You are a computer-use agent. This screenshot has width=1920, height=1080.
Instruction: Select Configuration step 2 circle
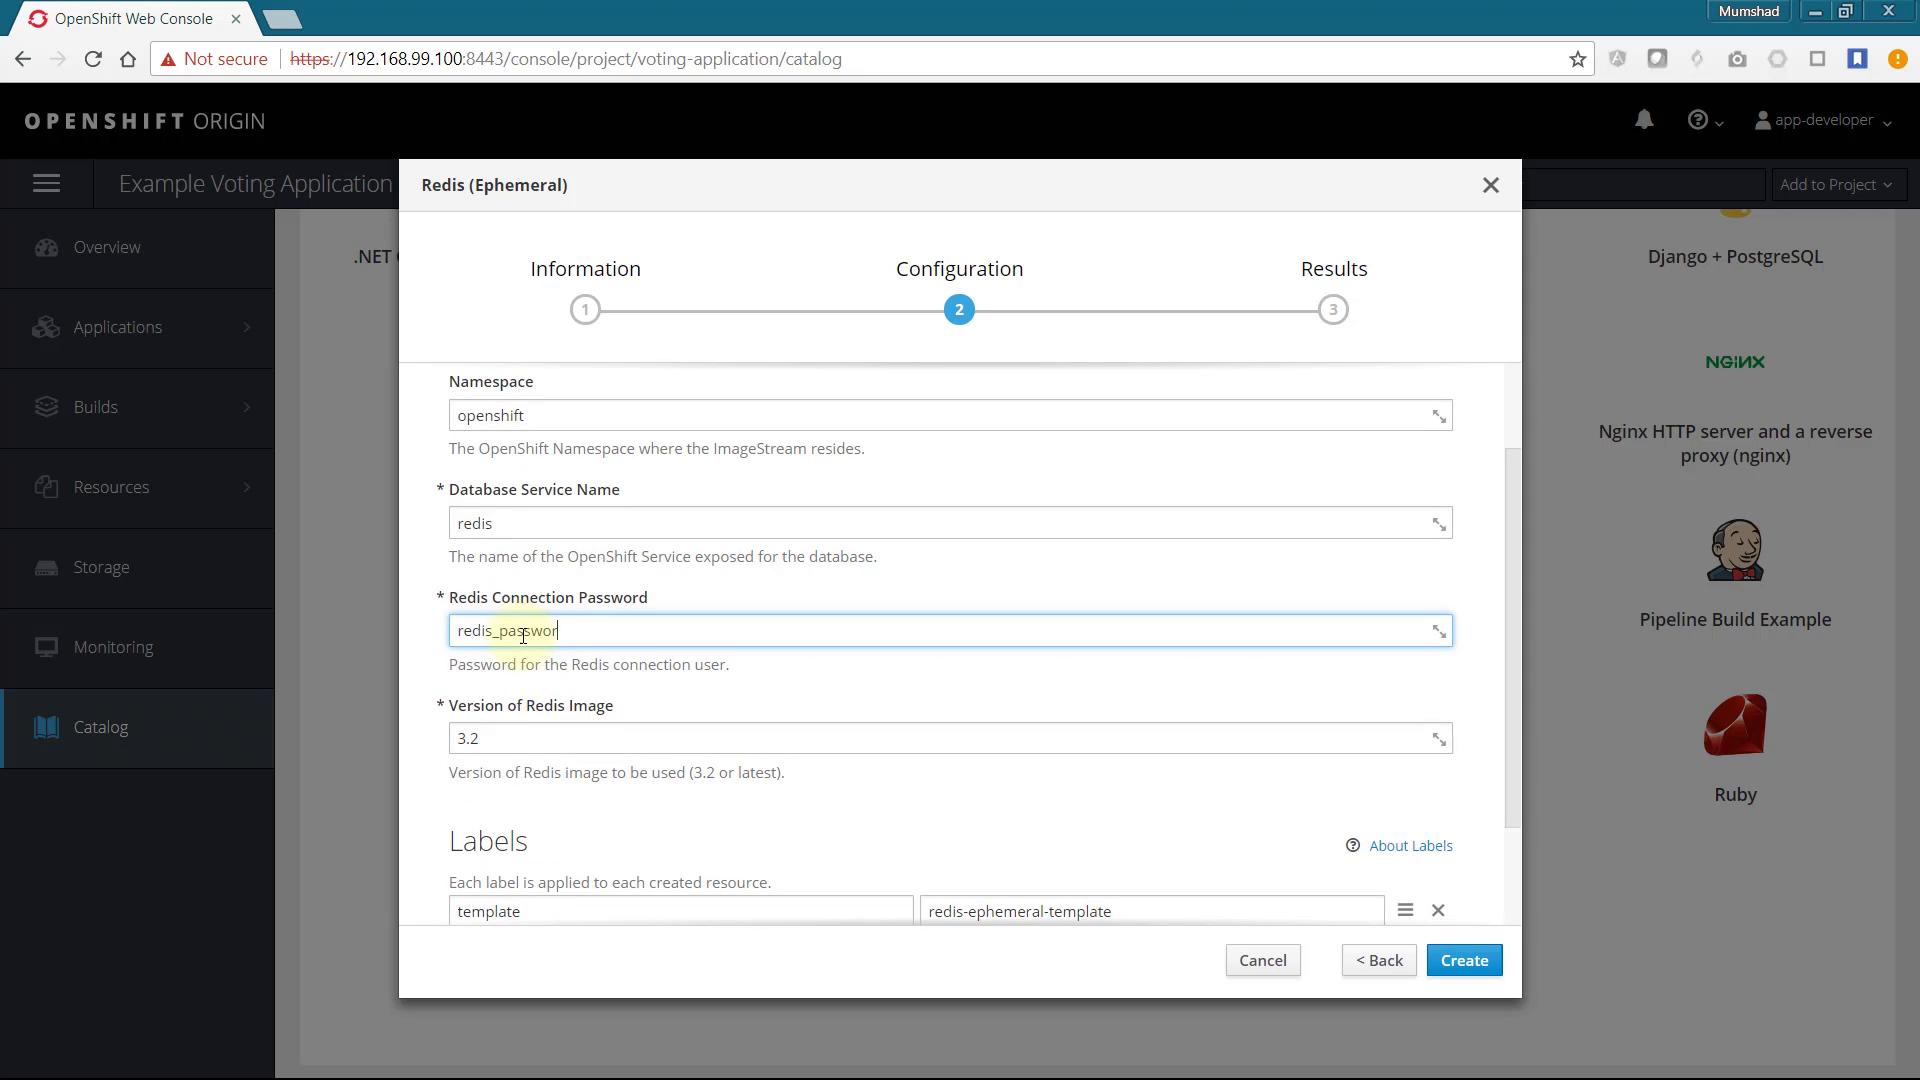[x=959, y=310]
